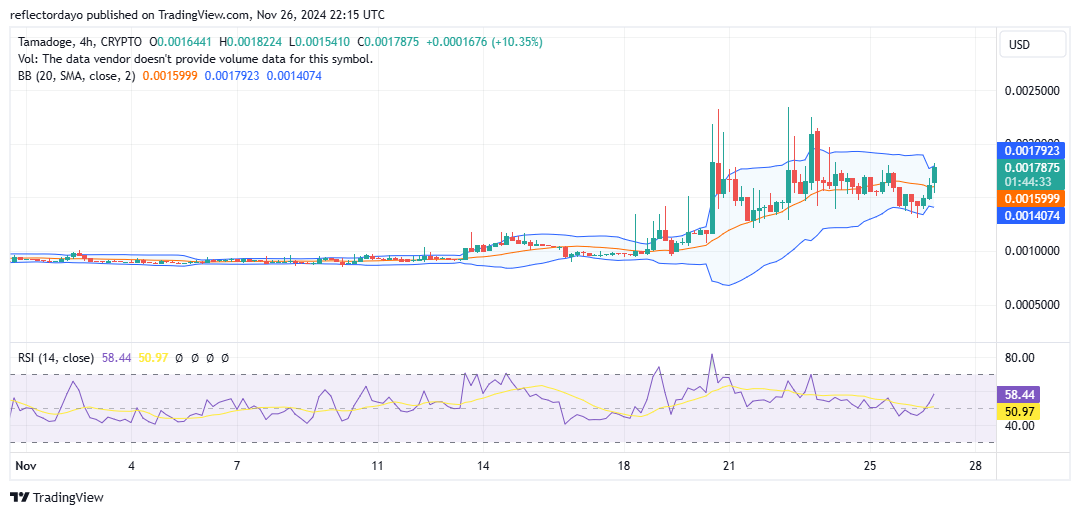Click the yellow RSI MA value 50.97 in legend

(153, 358)
